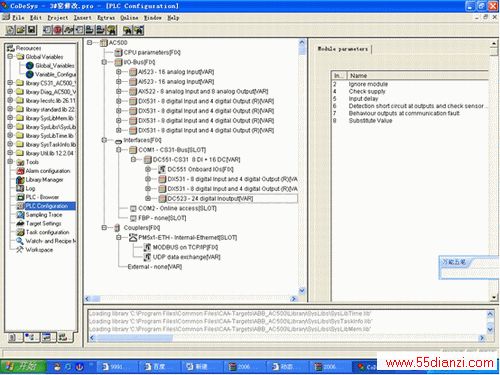Select Target Settings in Resources tree

(43, 223)
